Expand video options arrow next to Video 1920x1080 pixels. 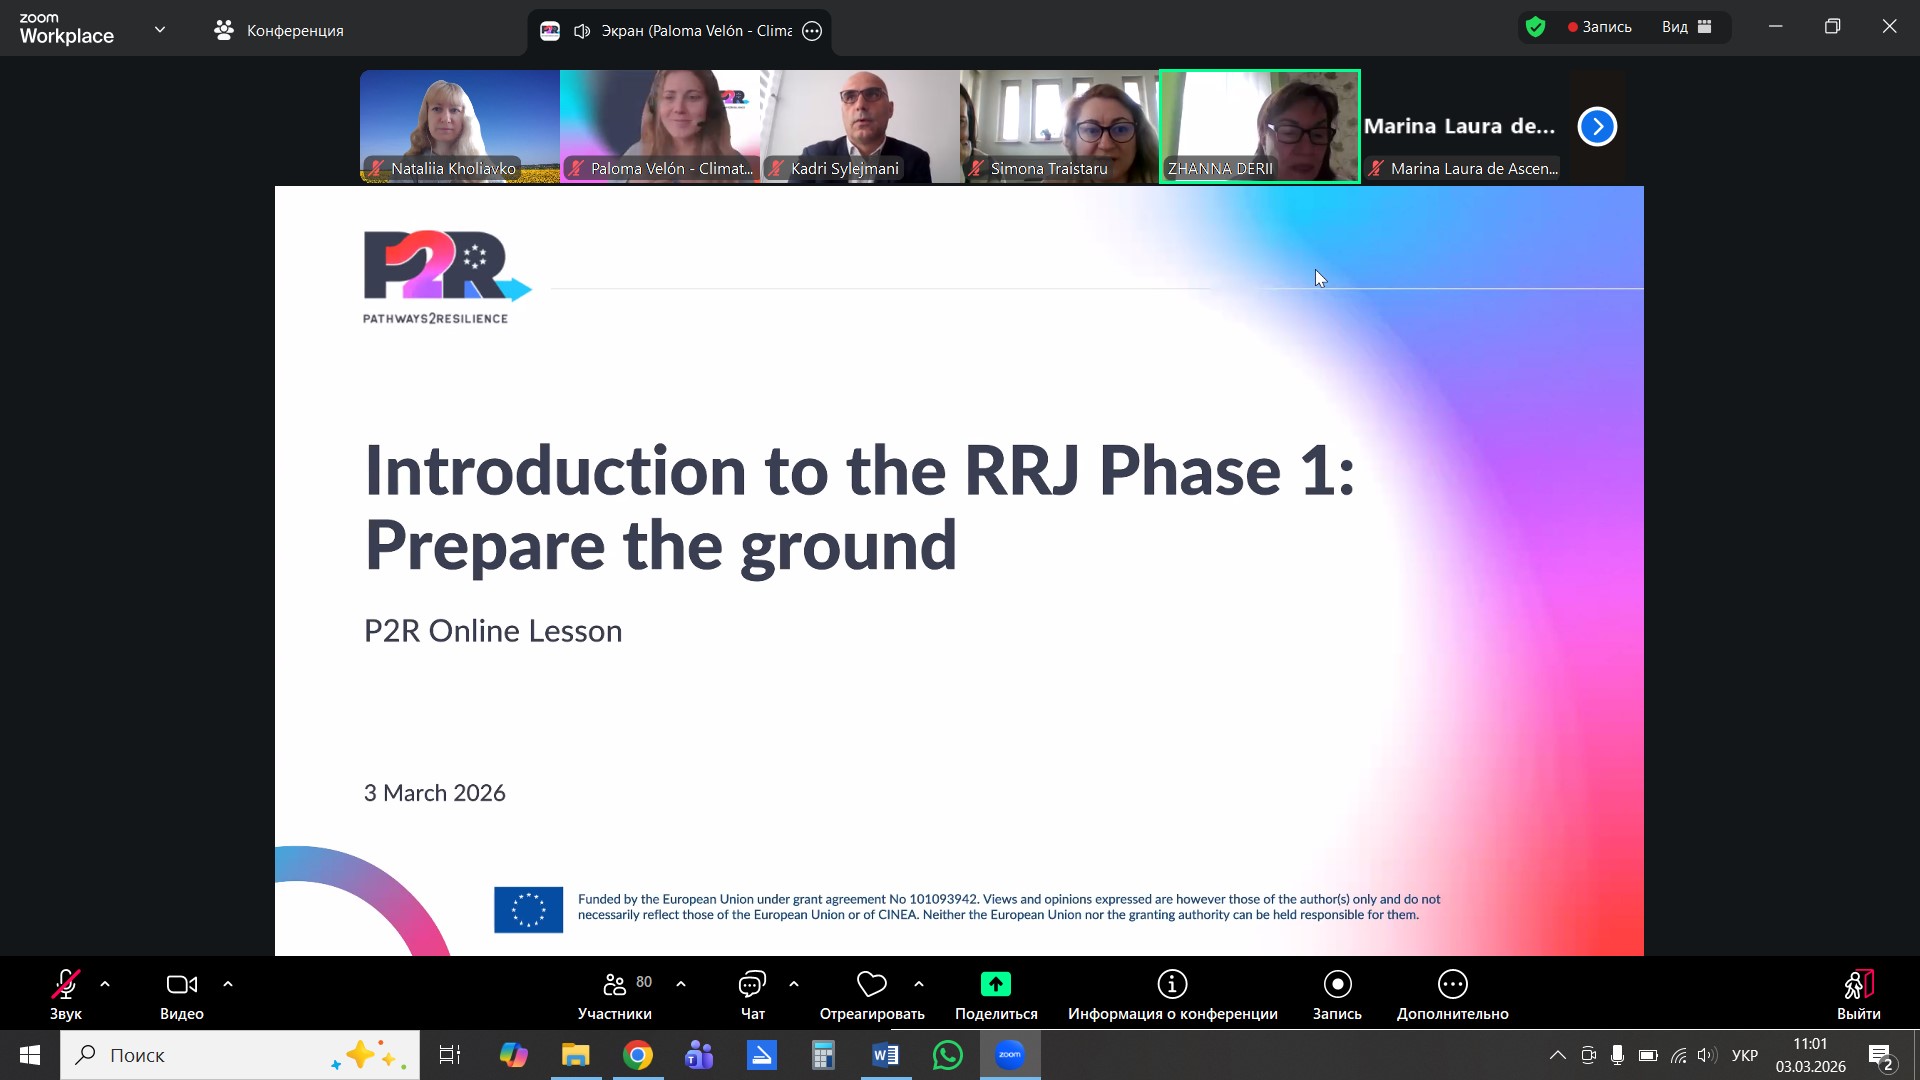tap(228, 985)
